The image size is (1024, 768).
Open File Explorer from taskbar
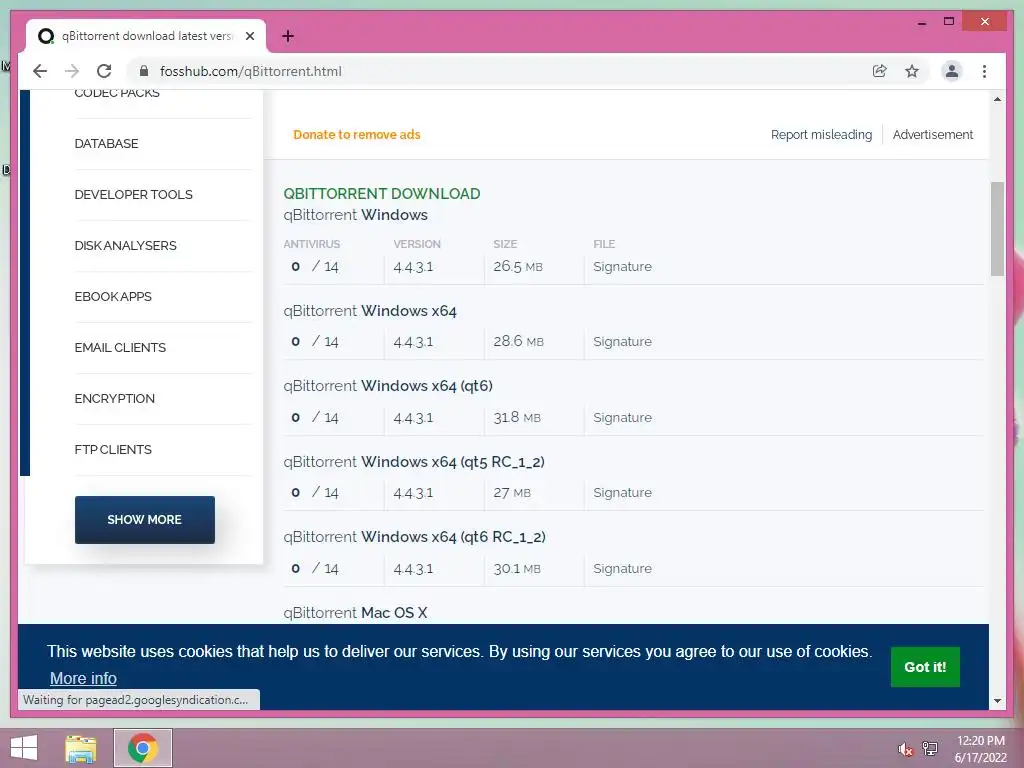coord(81,748)
